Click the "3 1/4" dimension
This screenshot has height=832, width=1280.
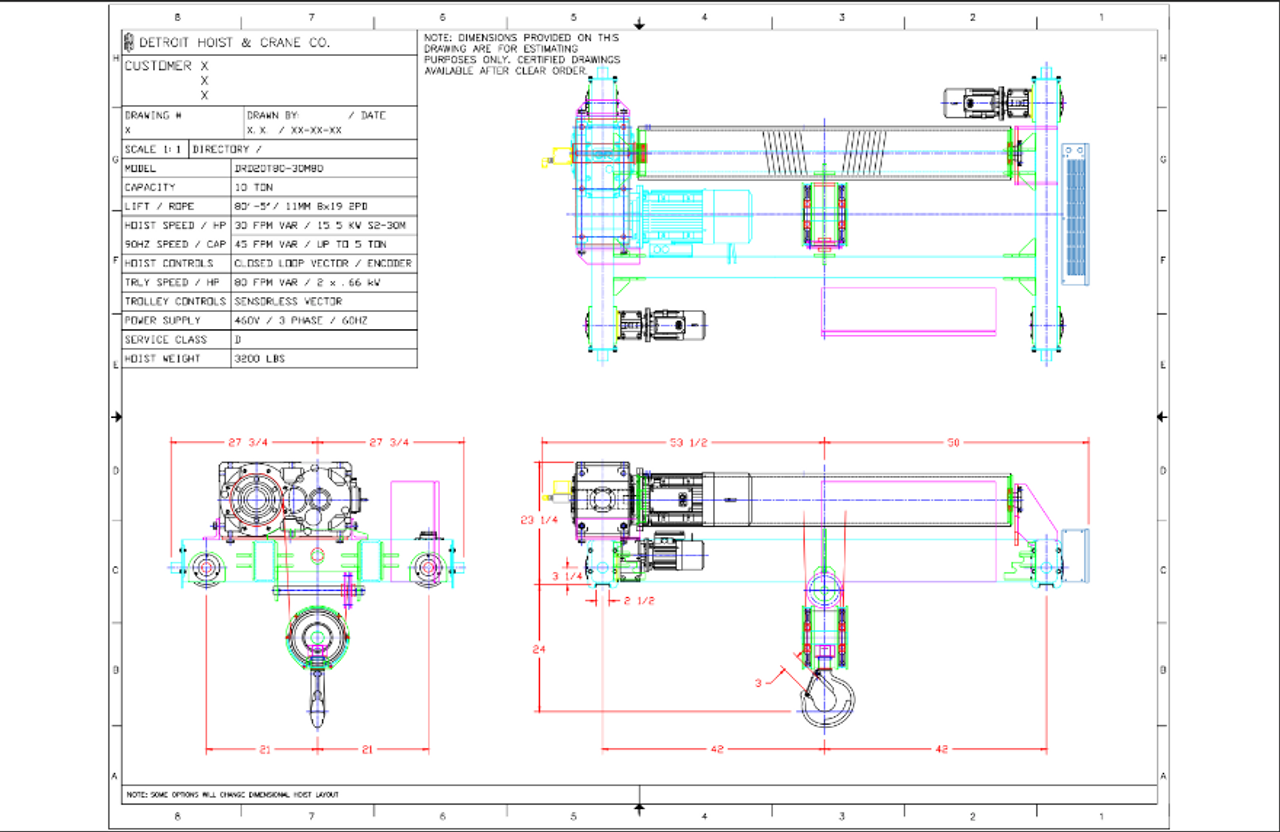569,577
